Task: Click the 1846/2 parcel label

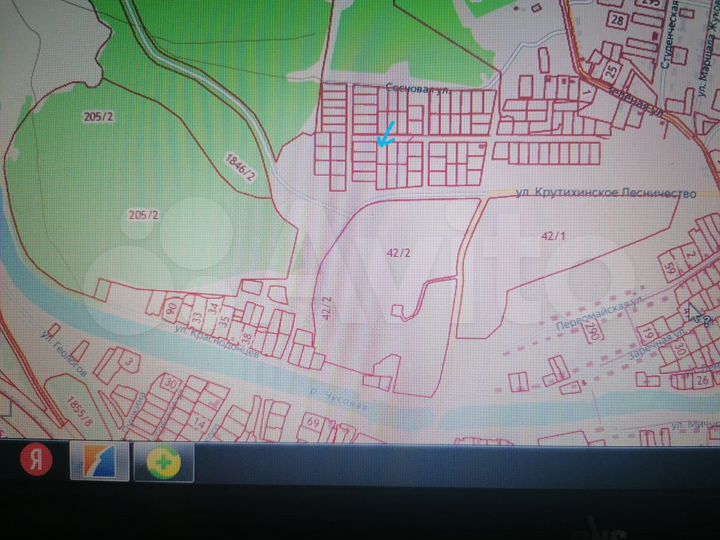Action: pyautogui.click(x=240, y=167)
